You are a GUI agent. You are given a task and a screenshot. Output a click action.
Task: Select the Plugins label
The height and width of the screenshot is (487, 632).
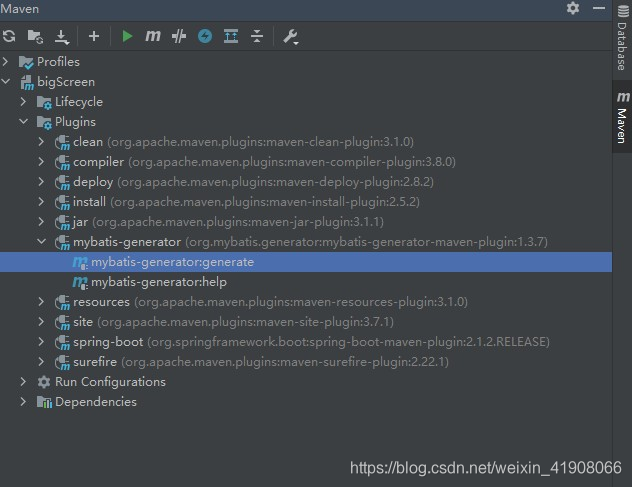pos(75,122)
